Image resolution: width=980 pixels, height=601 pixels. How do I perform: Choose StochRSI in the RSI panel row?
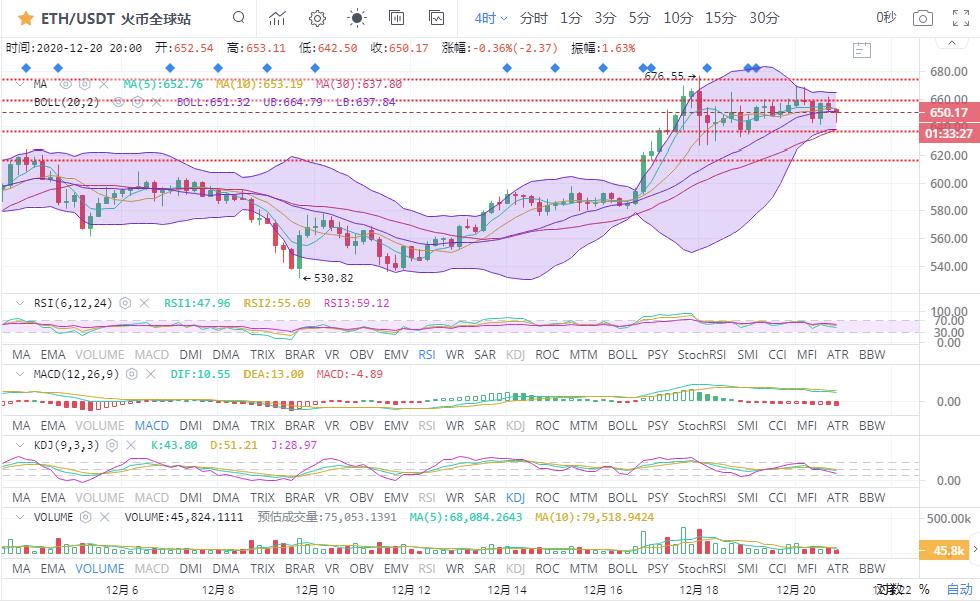pos(702,355)
